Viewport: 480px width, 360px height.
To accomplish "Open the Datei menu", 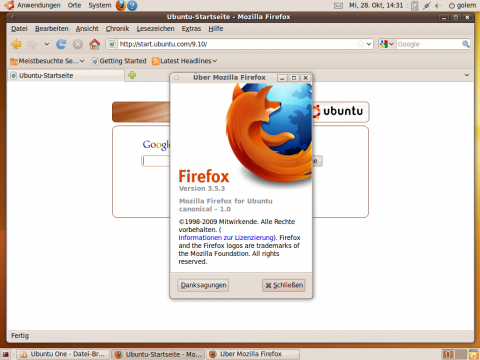I will (19, 29).
